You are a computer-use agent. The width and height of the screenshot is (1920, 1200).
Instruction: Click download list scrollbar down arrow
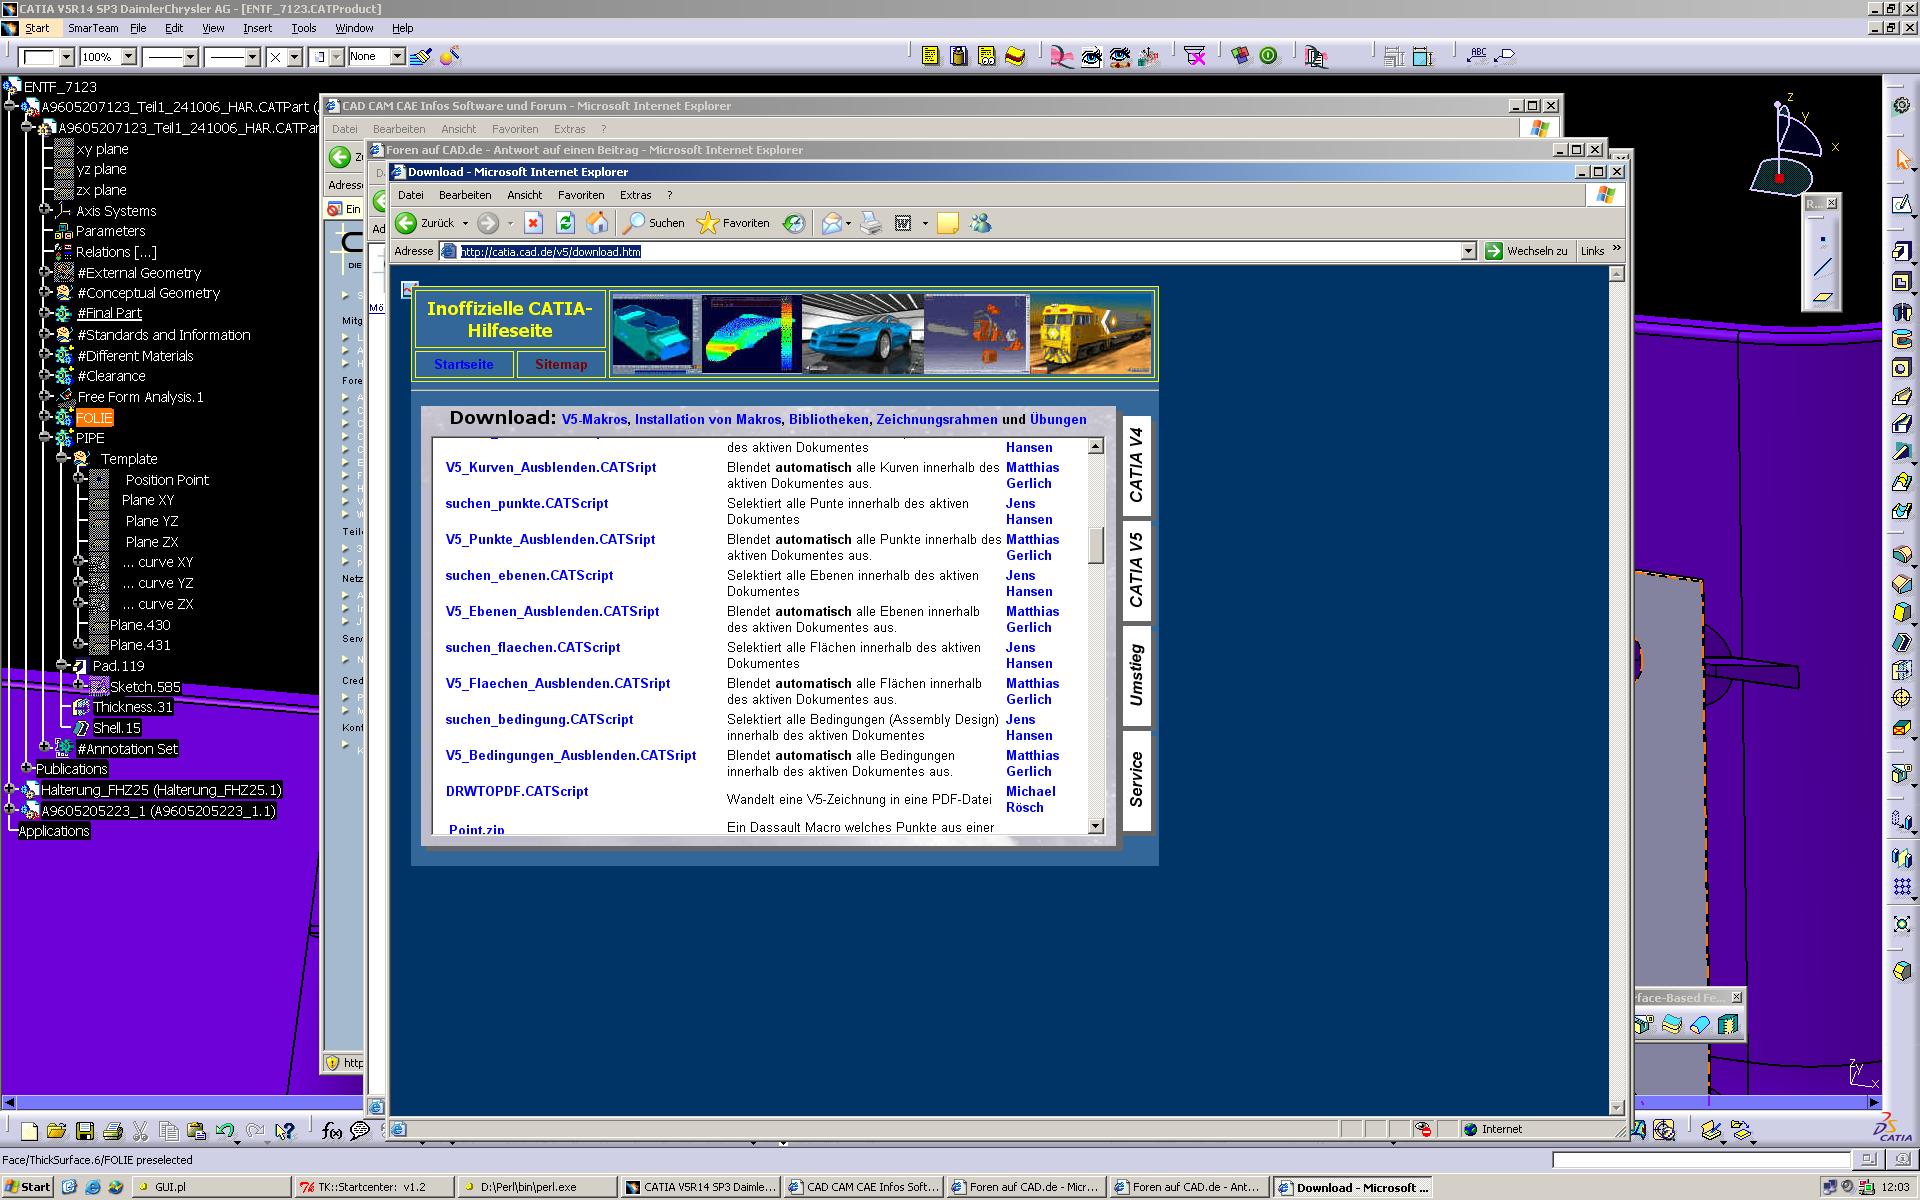tap(1096, 826)
